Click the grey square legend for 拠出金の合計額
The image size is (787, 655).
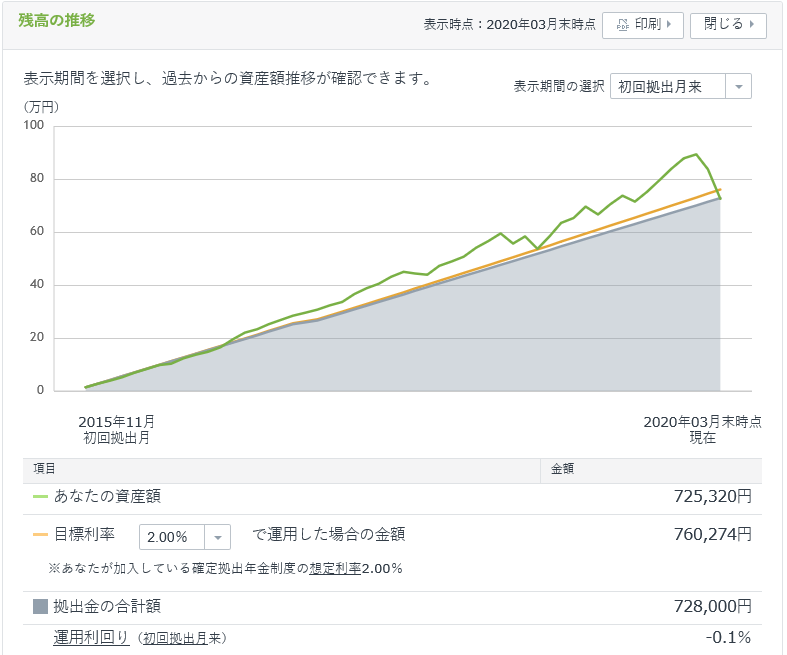(x=40, y=606)
